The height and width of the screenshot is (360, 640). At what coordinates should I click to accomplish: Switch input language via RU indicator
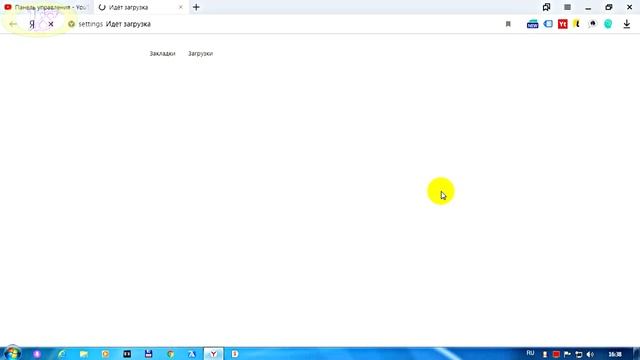click(x=530, y=353)
